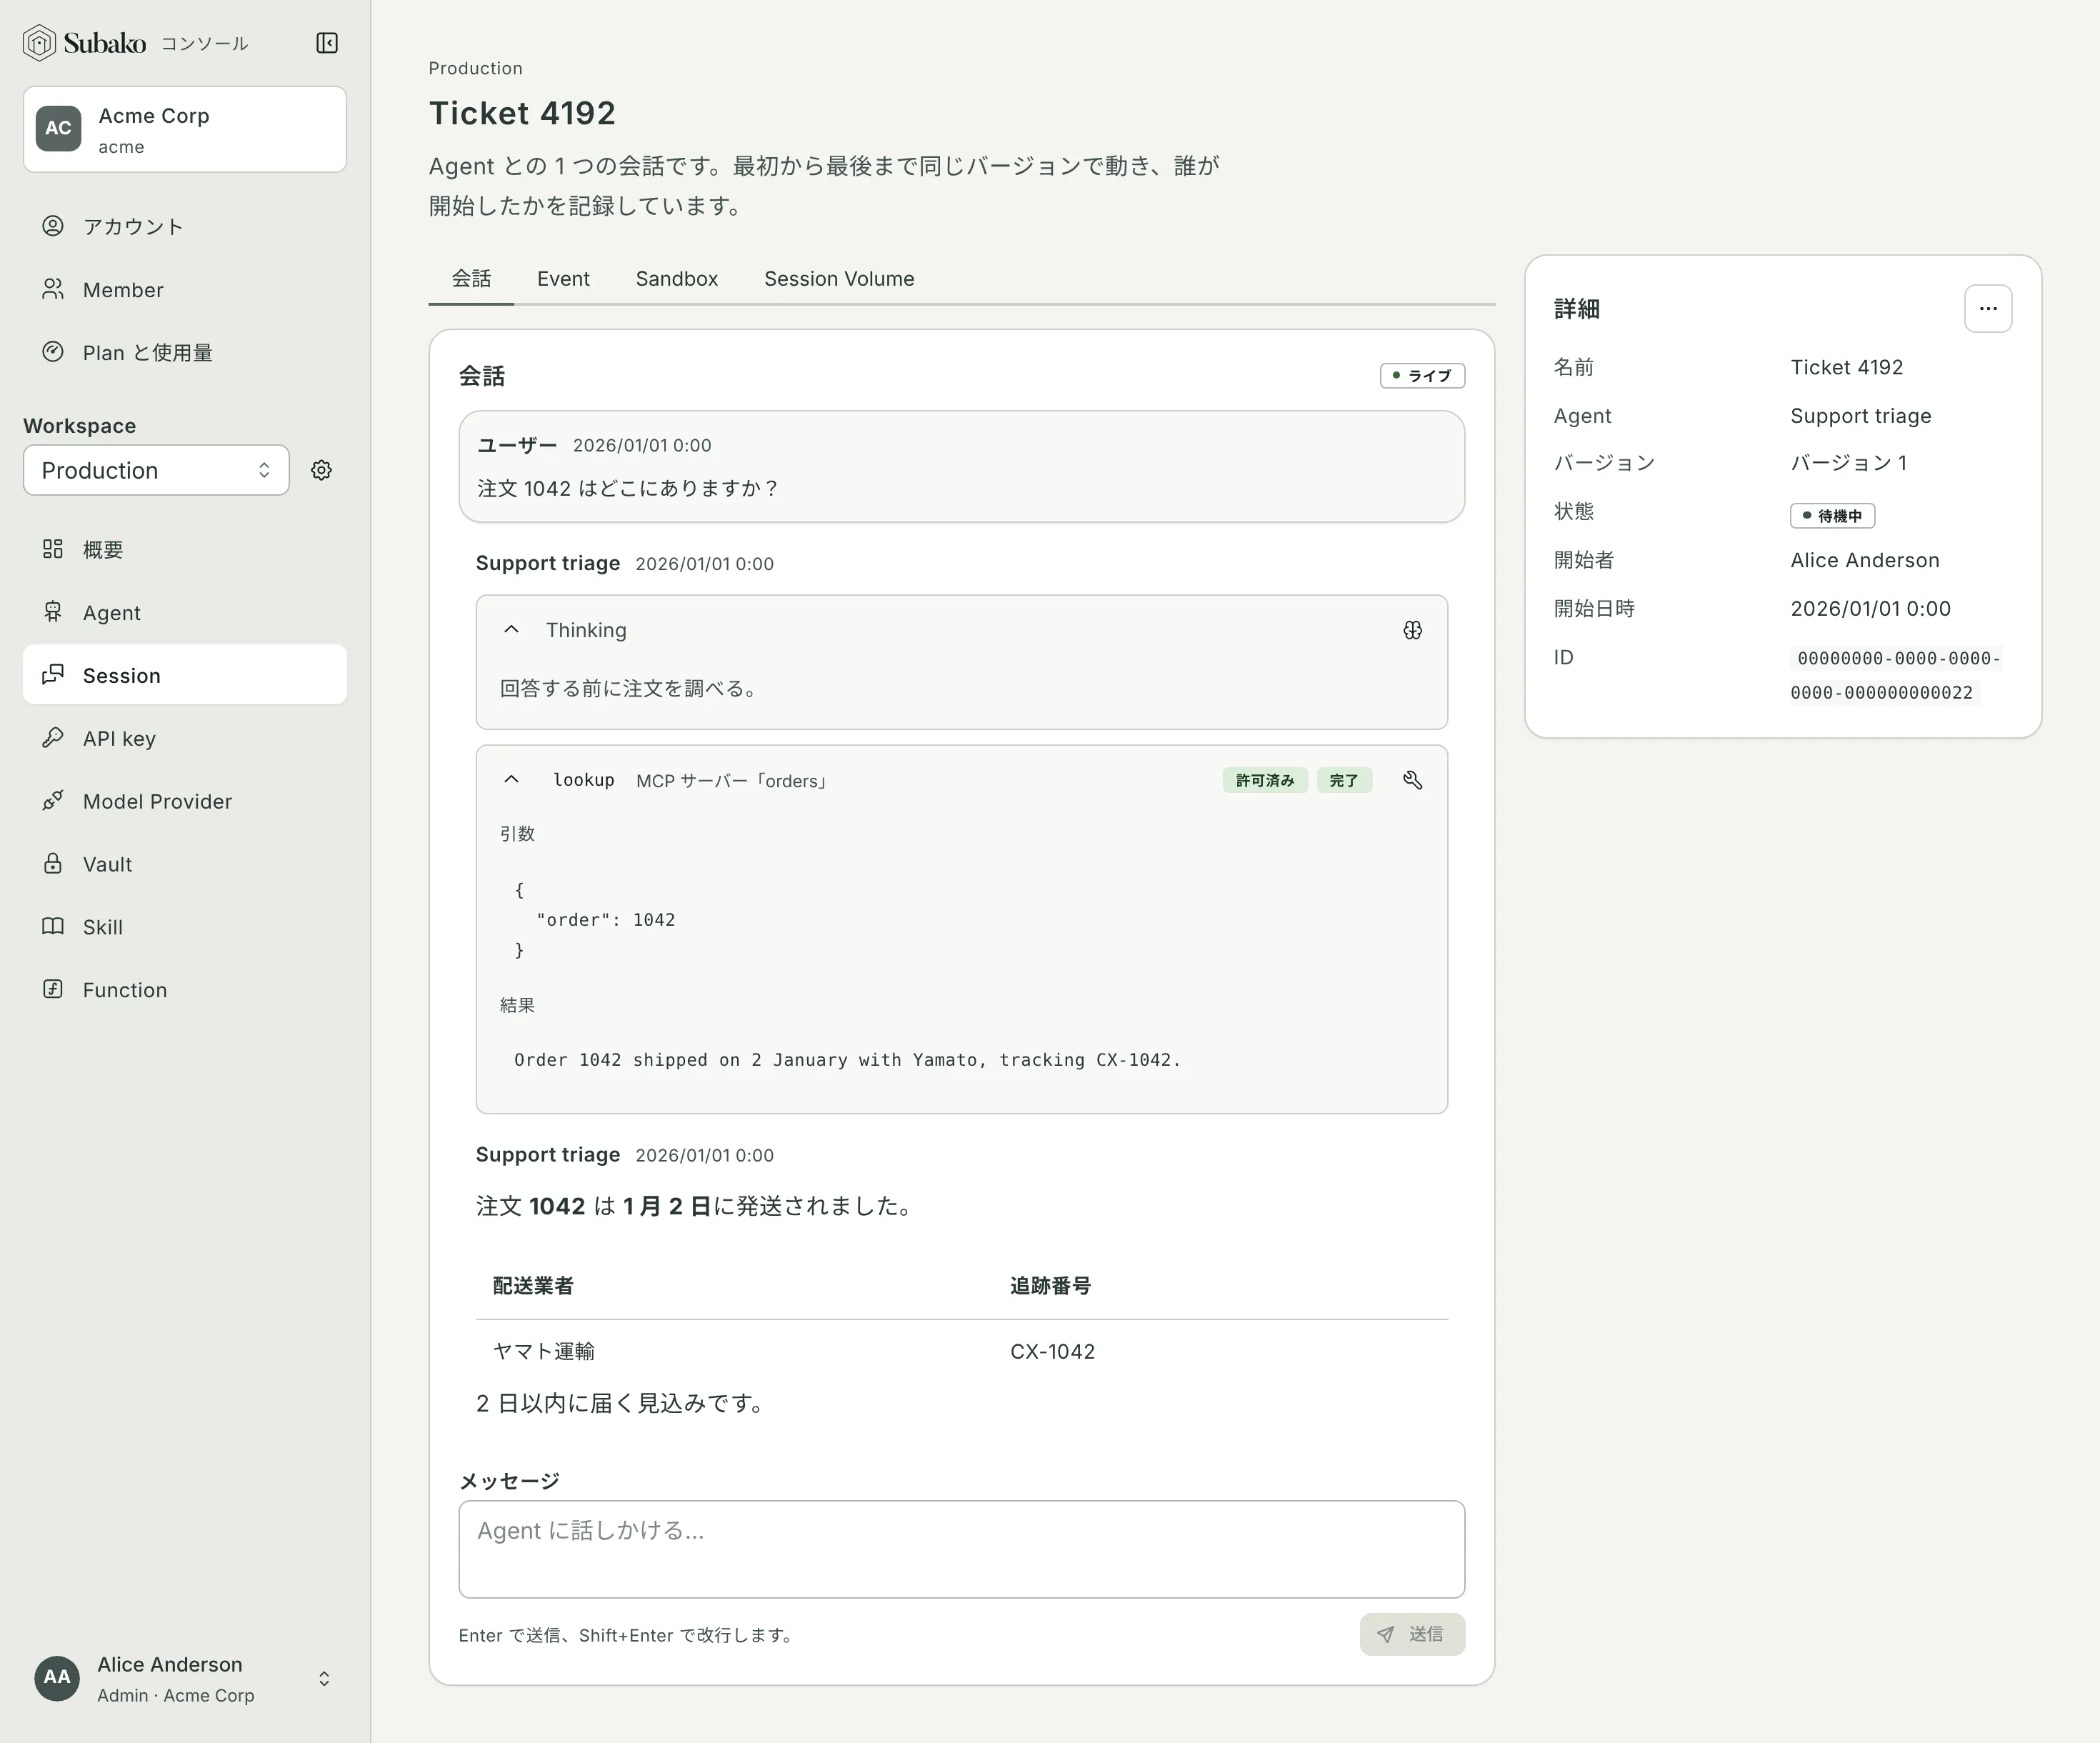Image resolution: width=2100 pixels, height=1743 pixels.
Task: Click the session ID value
Action: pyautogui.click(x=1894, y=675)
